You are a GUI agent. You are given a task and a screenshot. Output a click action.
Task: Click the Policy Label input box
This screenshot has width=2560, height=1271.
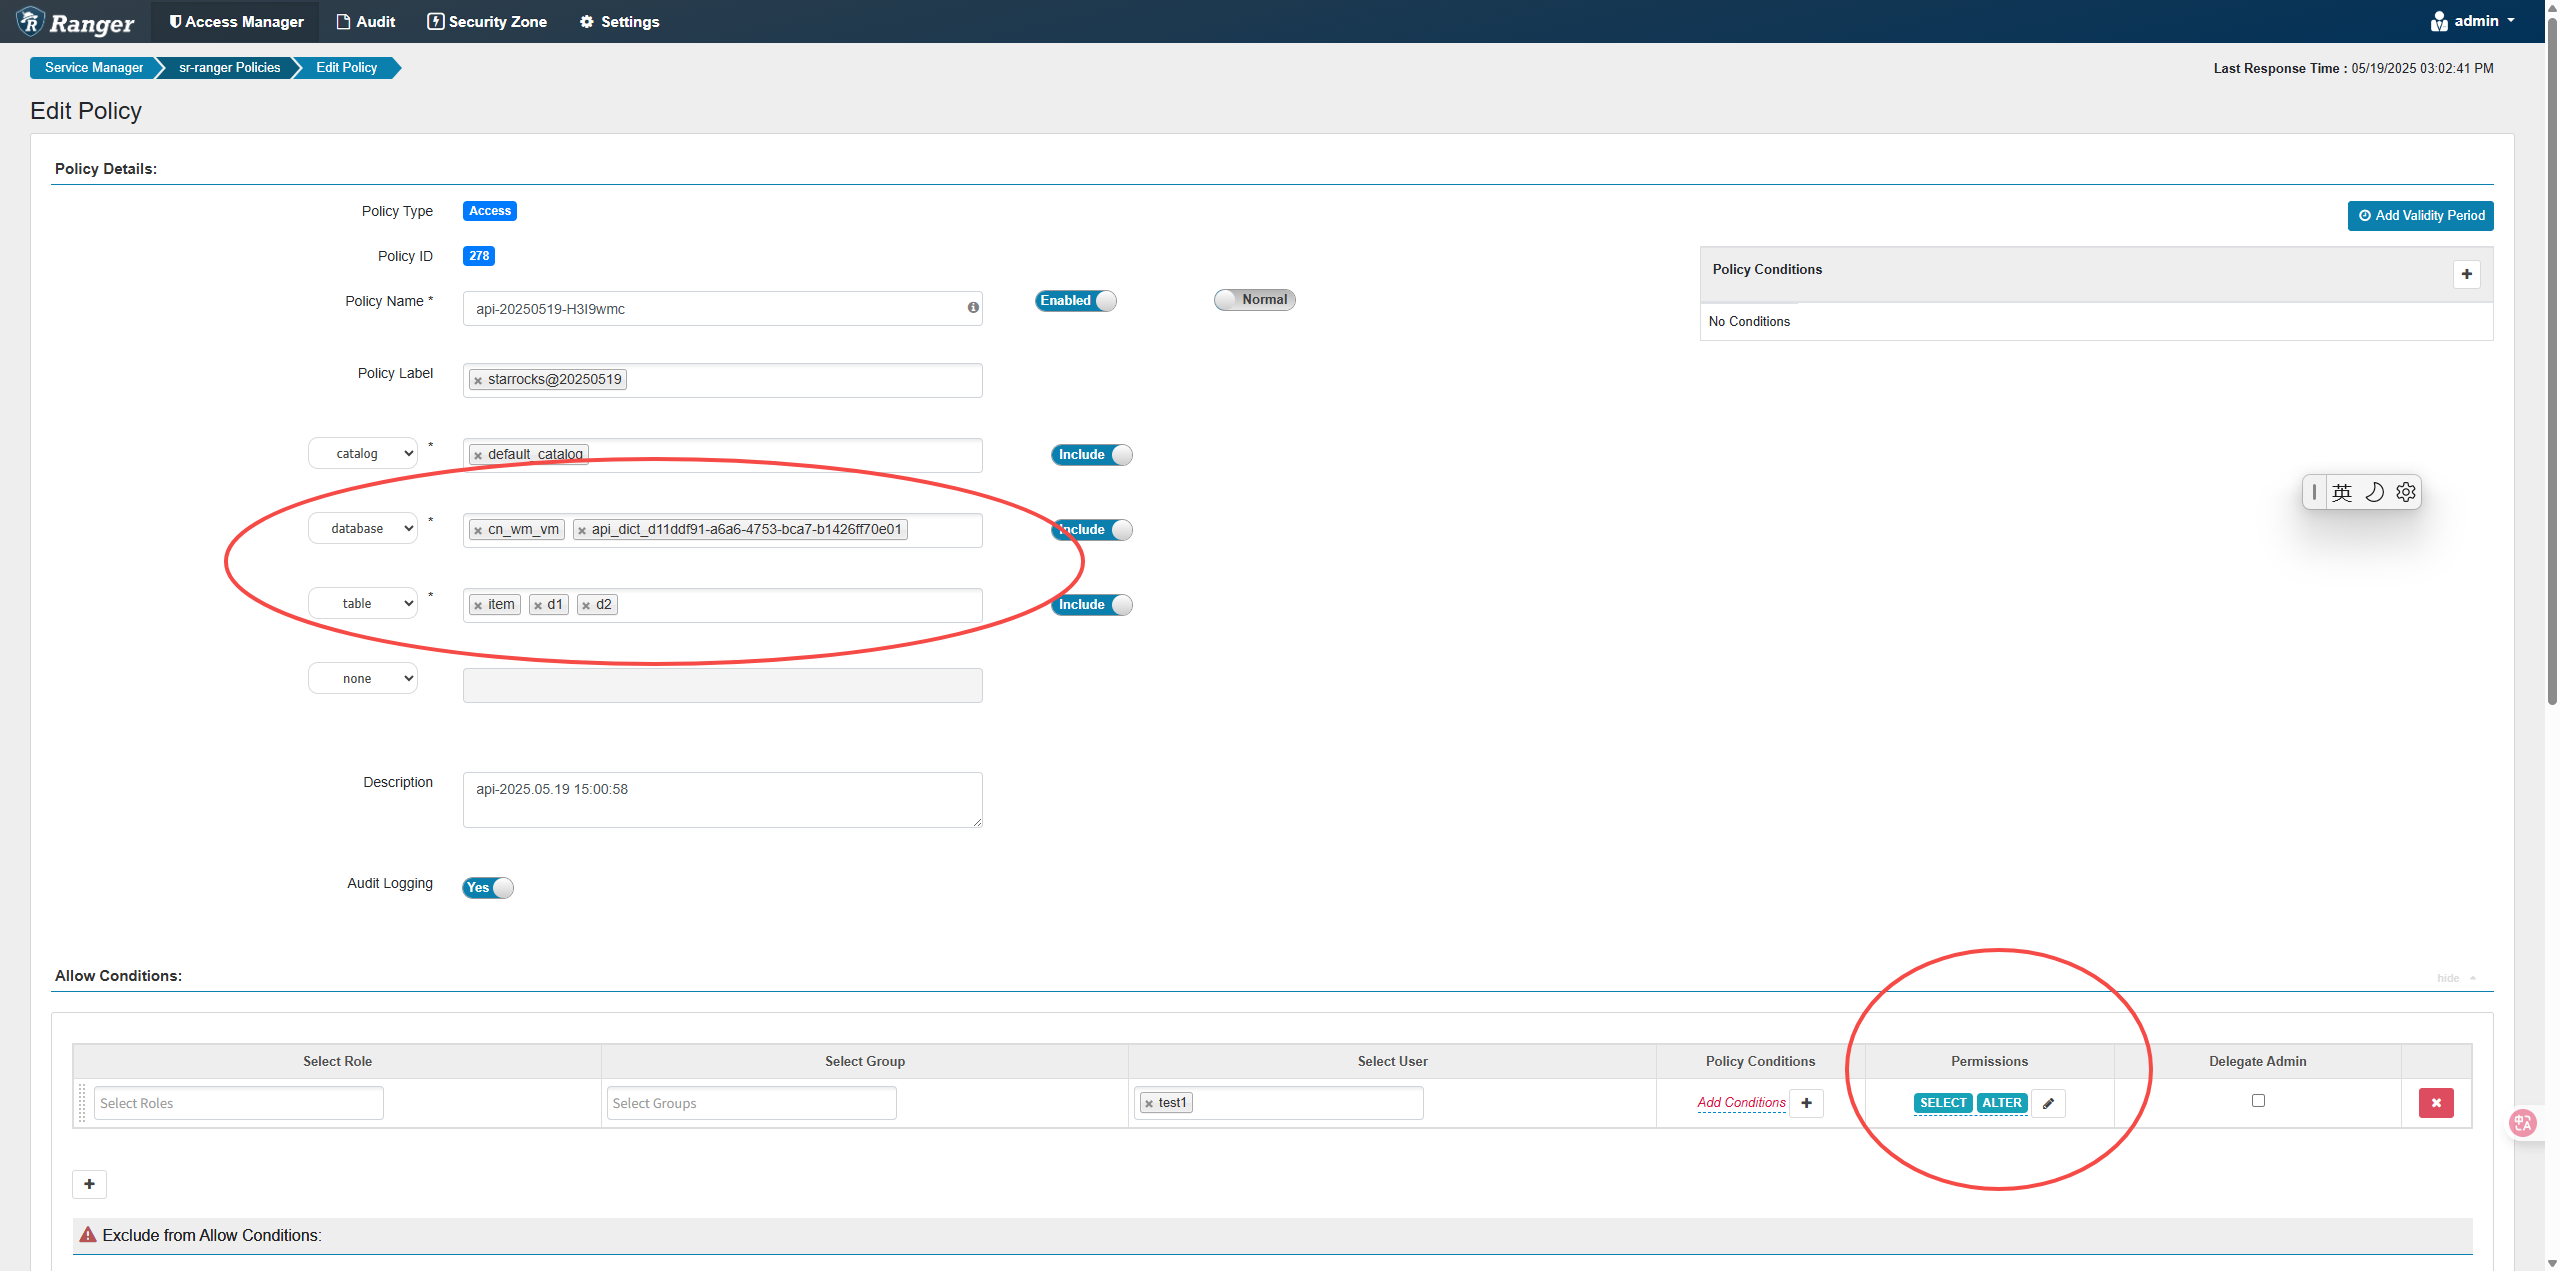pos(722,380)
